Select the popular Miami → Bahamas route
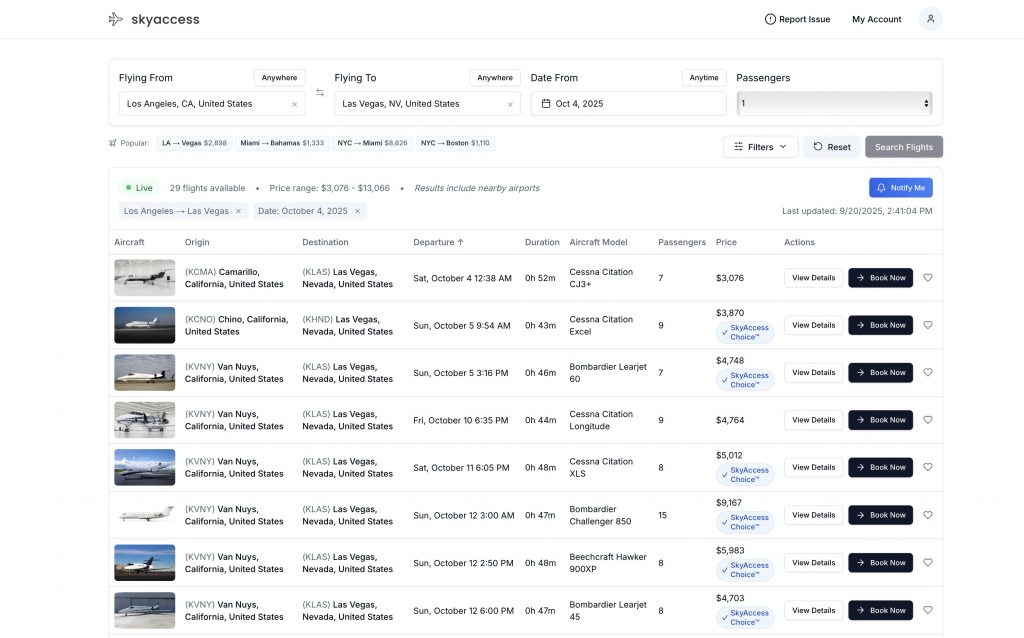Viewport: 1024px width, 638px height. 282,143
